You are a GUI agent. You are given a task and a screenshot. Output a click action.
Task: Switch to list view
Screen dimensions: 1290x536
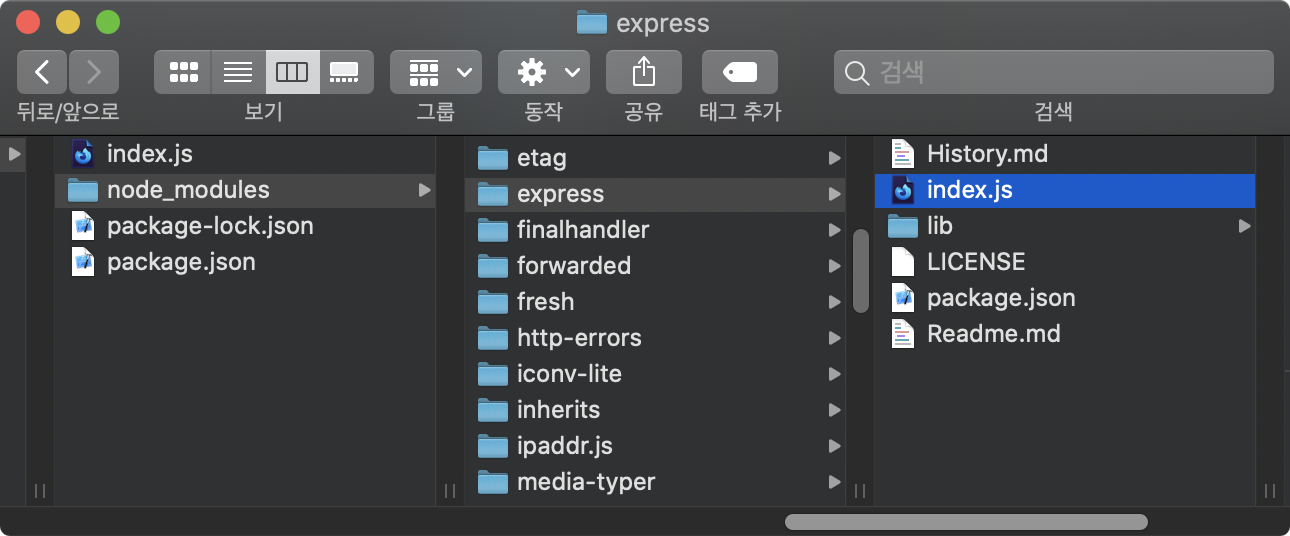pyautogui.click(x=238, y=72)
